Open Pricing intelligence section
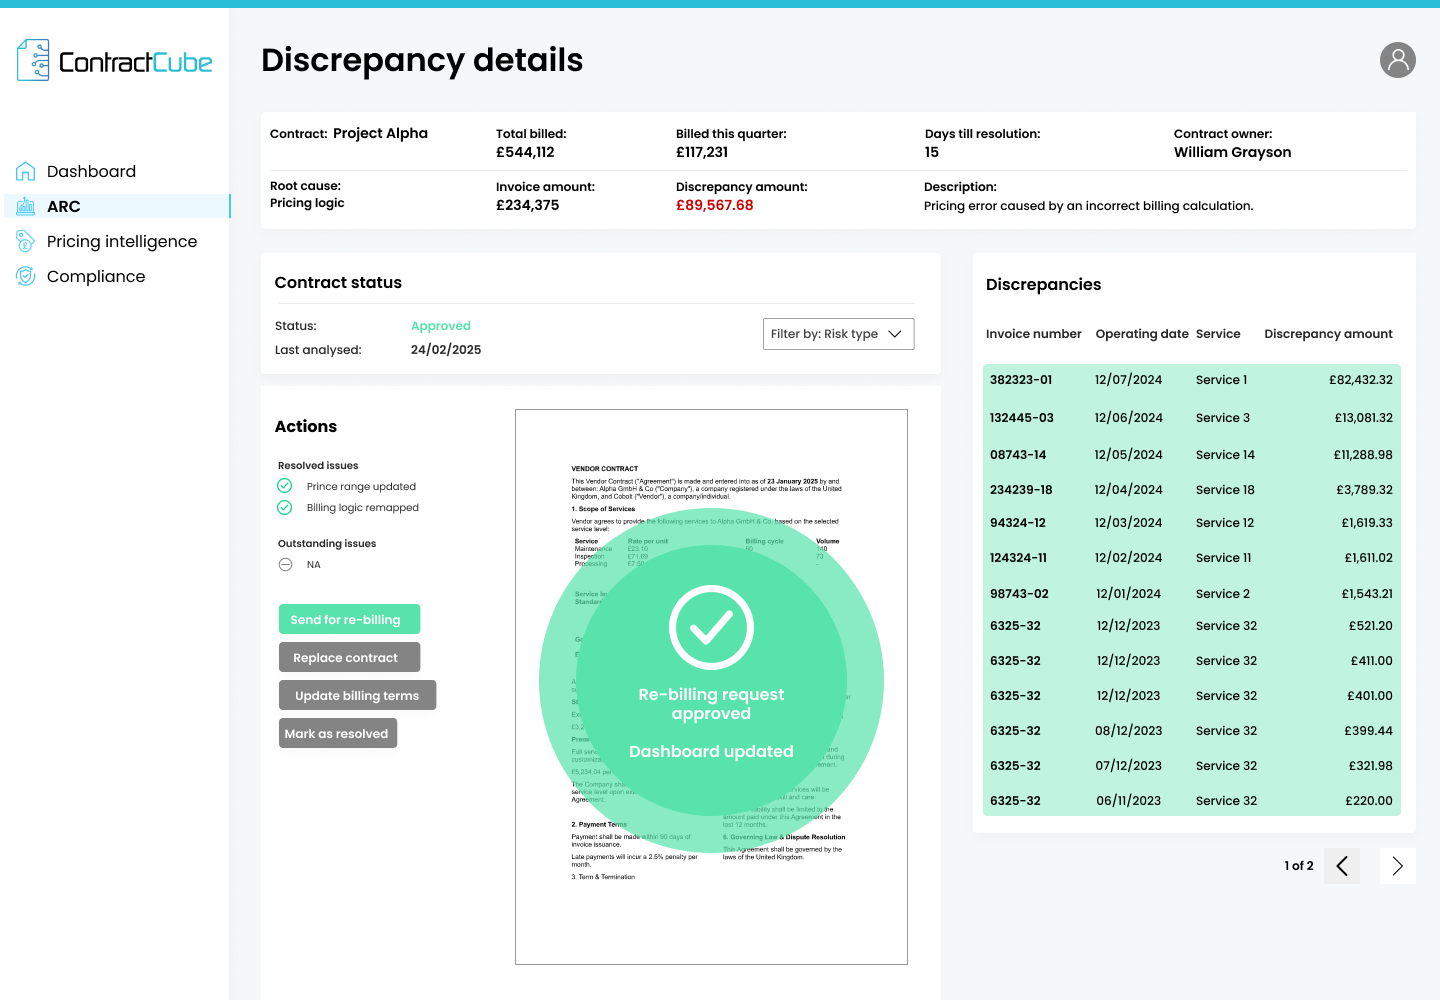Screen dimensions: 1440x1000 (122, 241)
